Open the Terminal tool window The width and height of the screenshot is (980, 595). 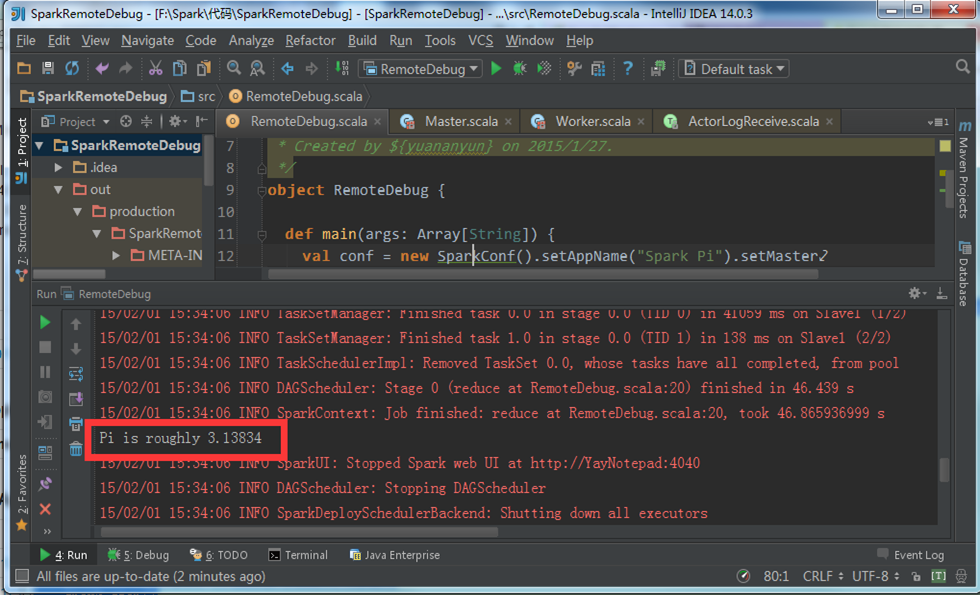[298, 555]
